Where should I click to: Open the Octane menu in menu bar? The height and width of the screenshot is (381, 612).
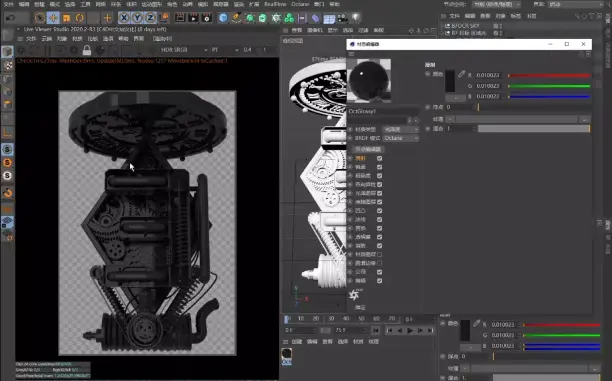pyautogui.click(x=301, y=4)
